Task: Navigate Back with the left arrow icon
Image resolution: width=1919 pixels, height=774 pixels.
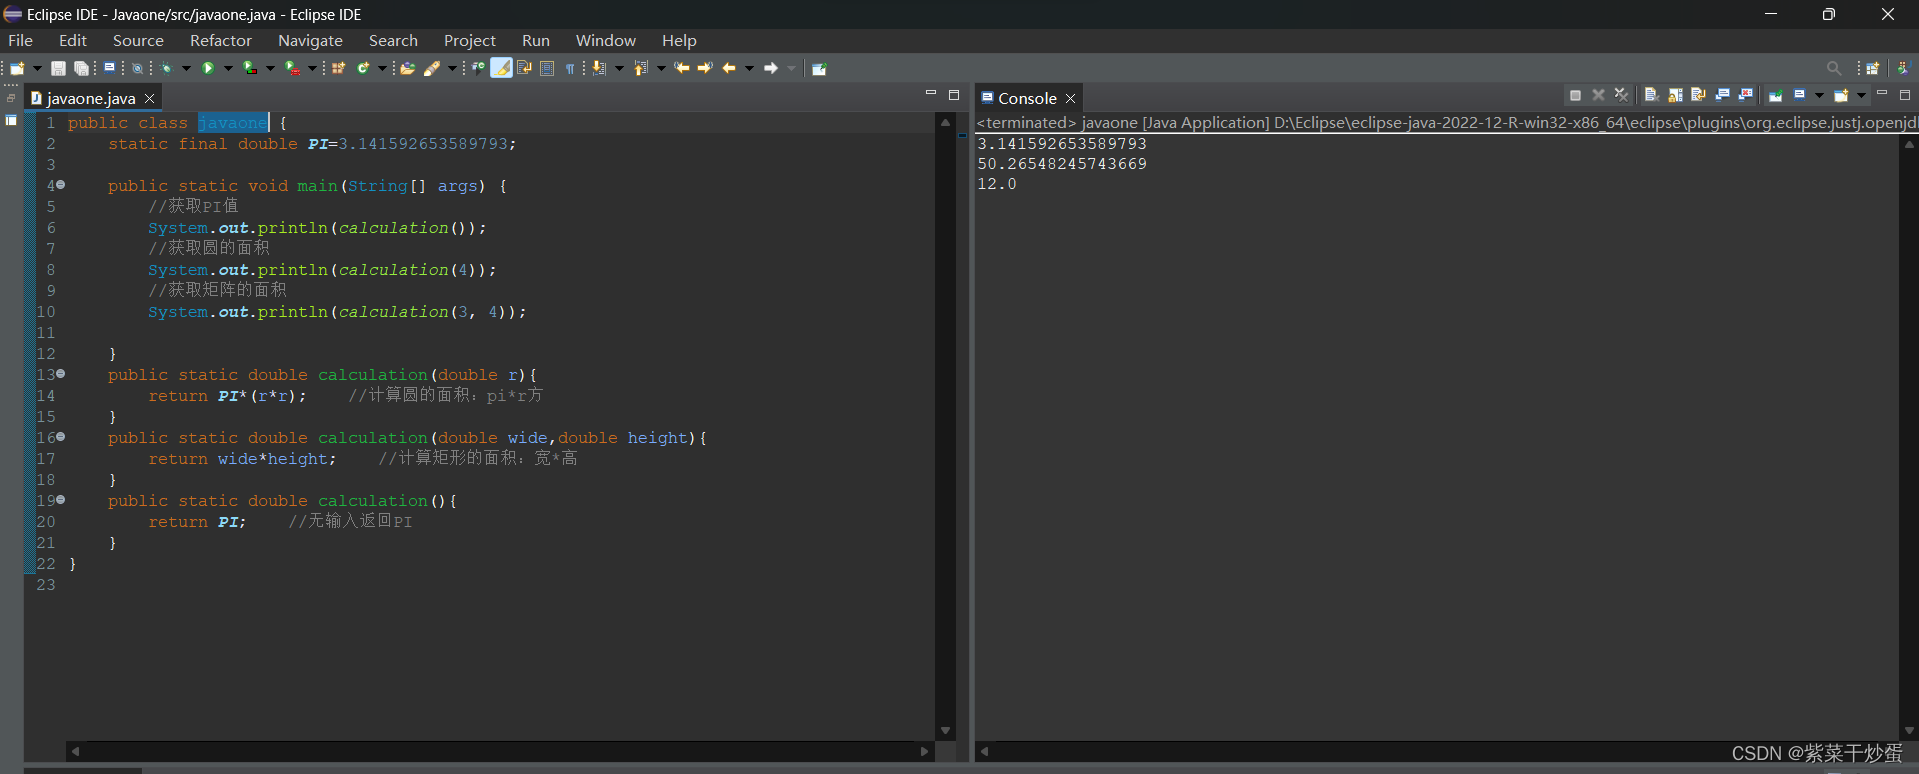Action: pyautogui.click(x=728, y=68)
